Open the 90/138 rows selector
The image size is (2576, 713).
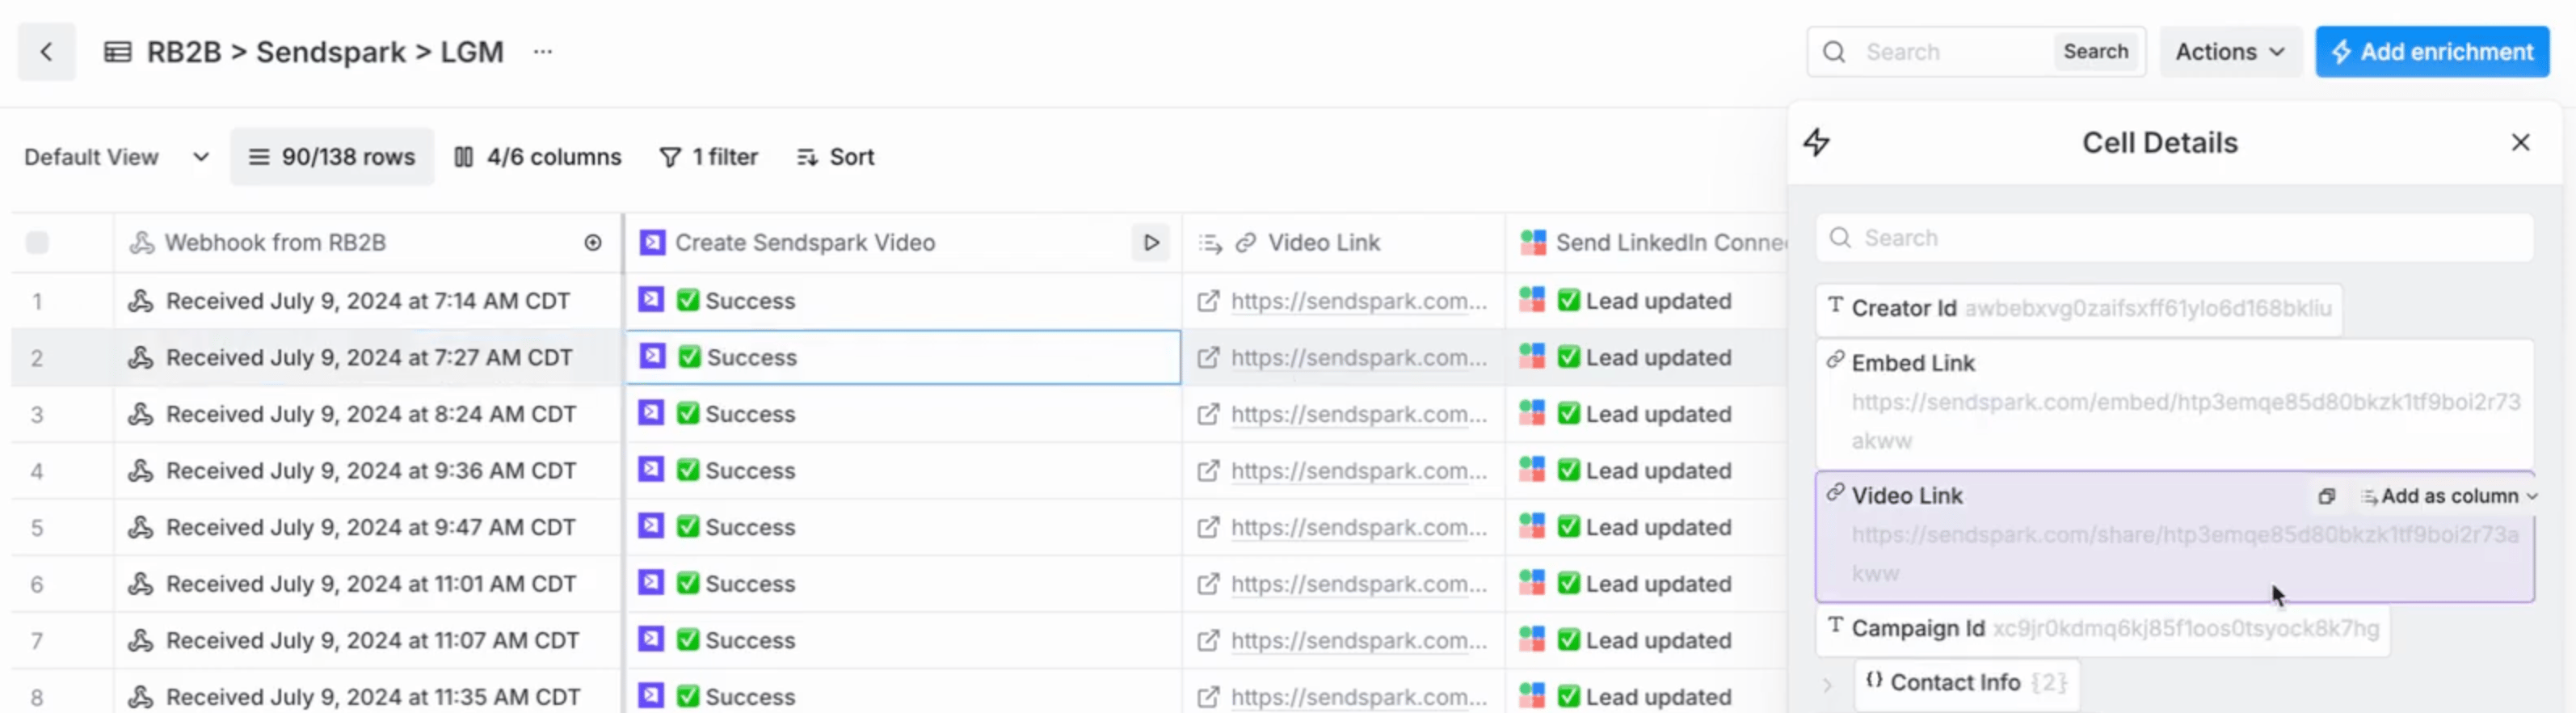pos(332,157)
